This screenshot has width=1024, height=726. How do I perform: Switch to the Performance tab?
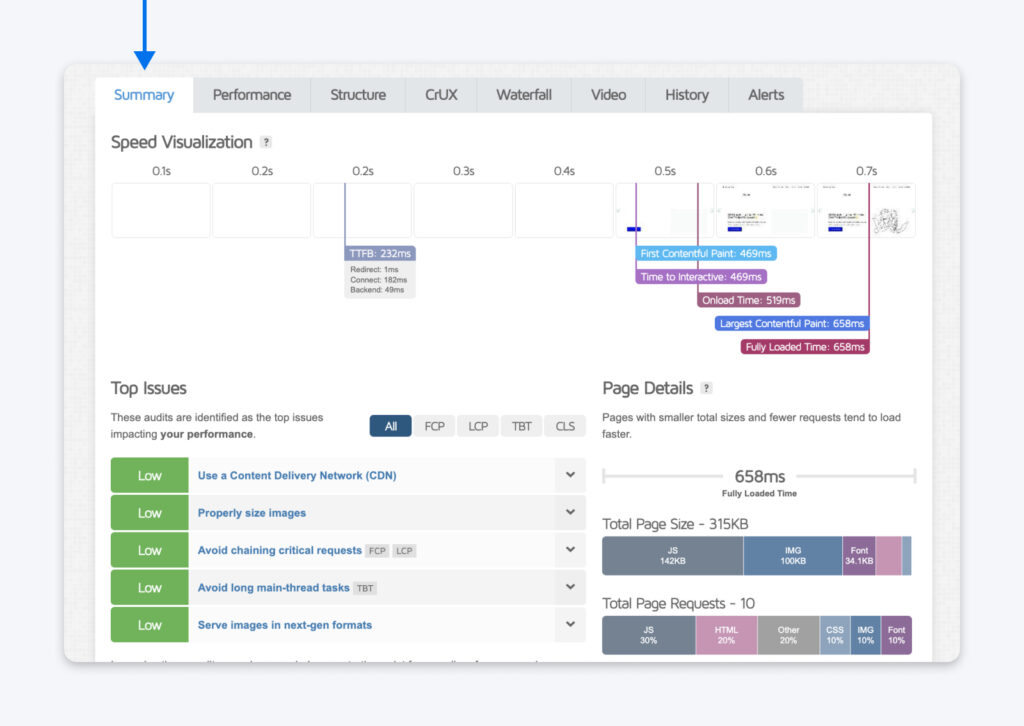click(x=252, y=95)
